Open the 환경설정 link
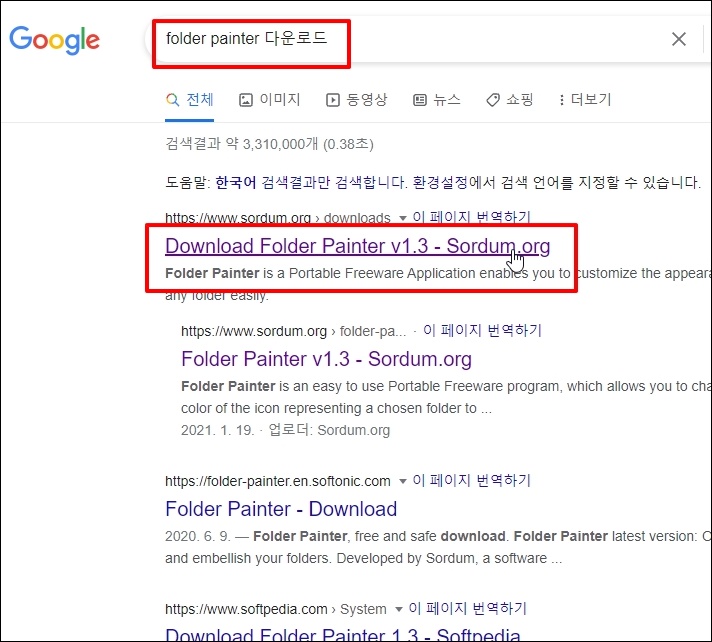 click(440, 183)
